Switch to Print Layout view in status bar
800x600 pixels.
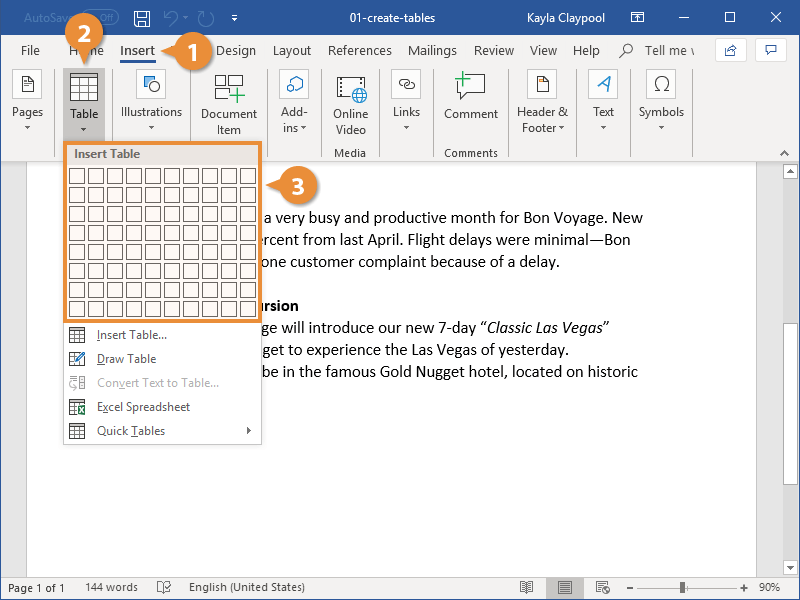[566, 587]
